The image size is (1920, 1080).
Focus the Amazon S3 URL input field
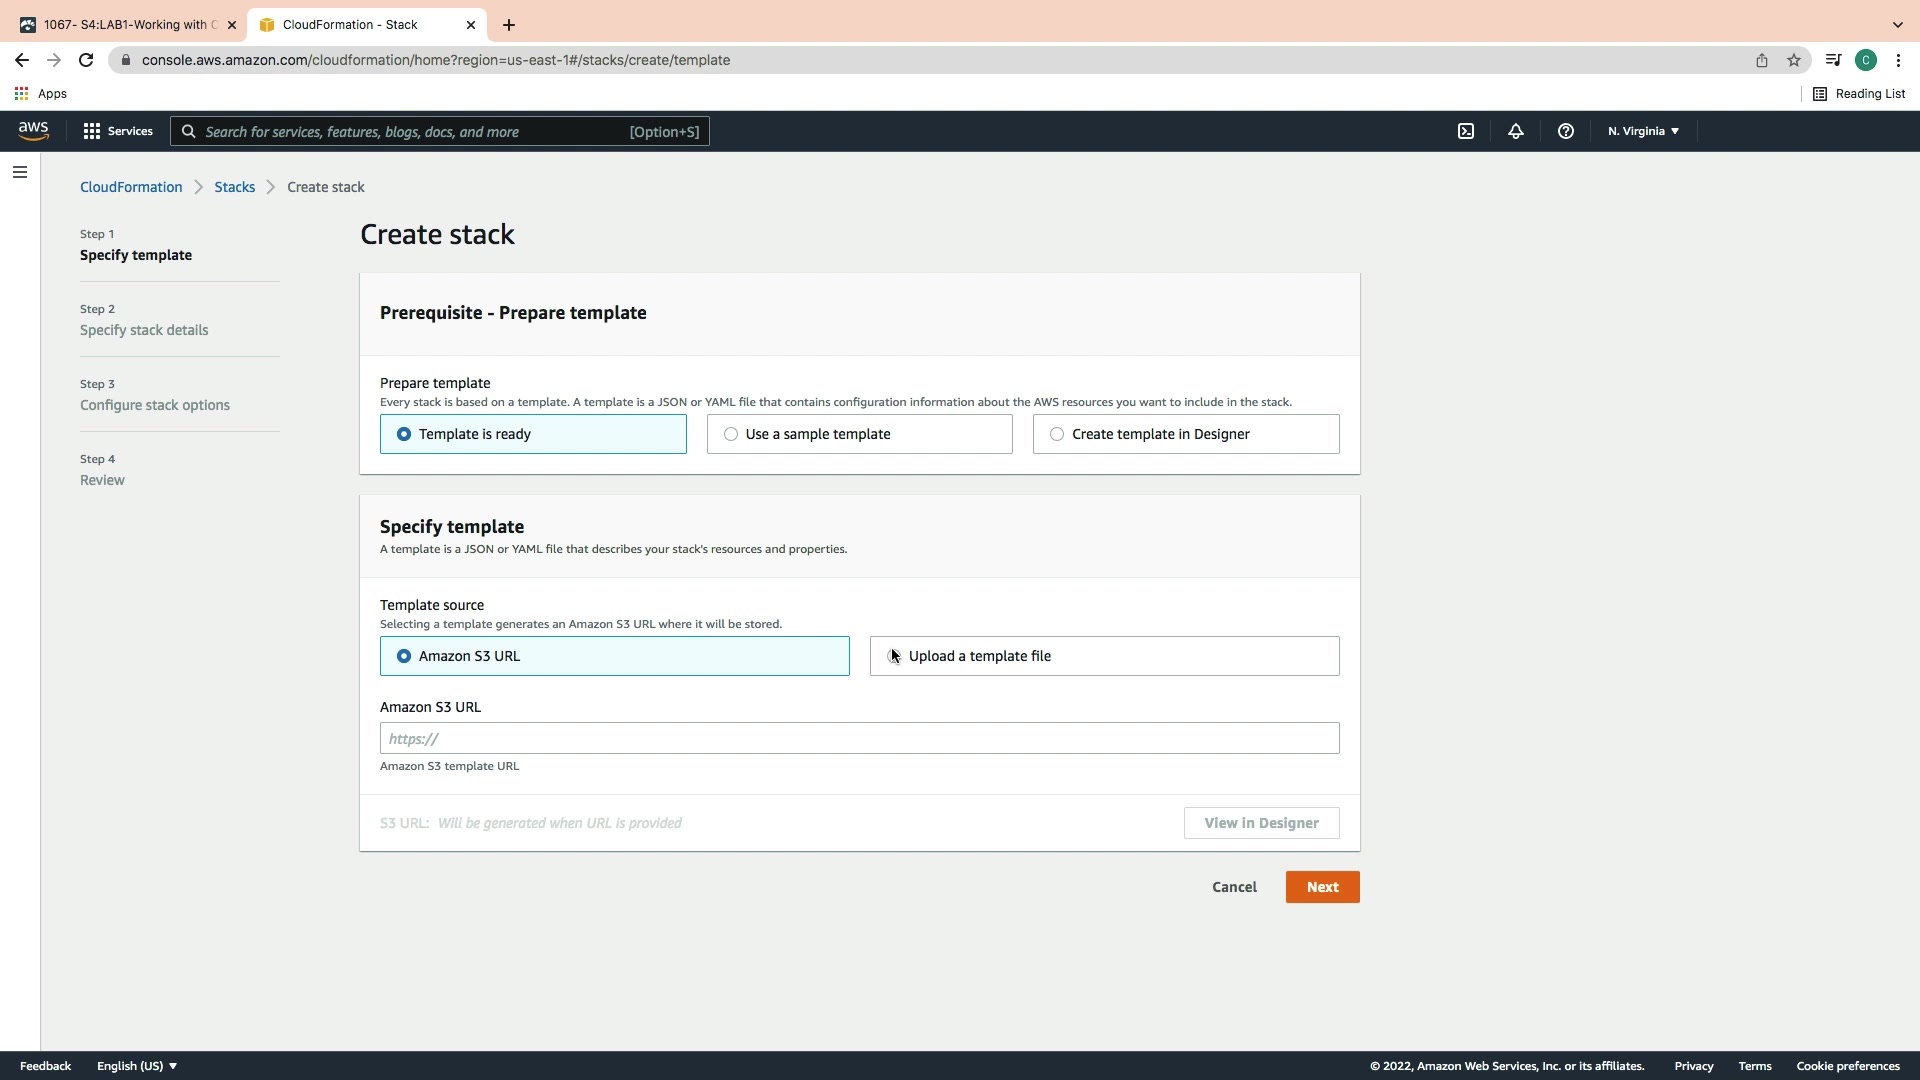(x=859, y=738)
